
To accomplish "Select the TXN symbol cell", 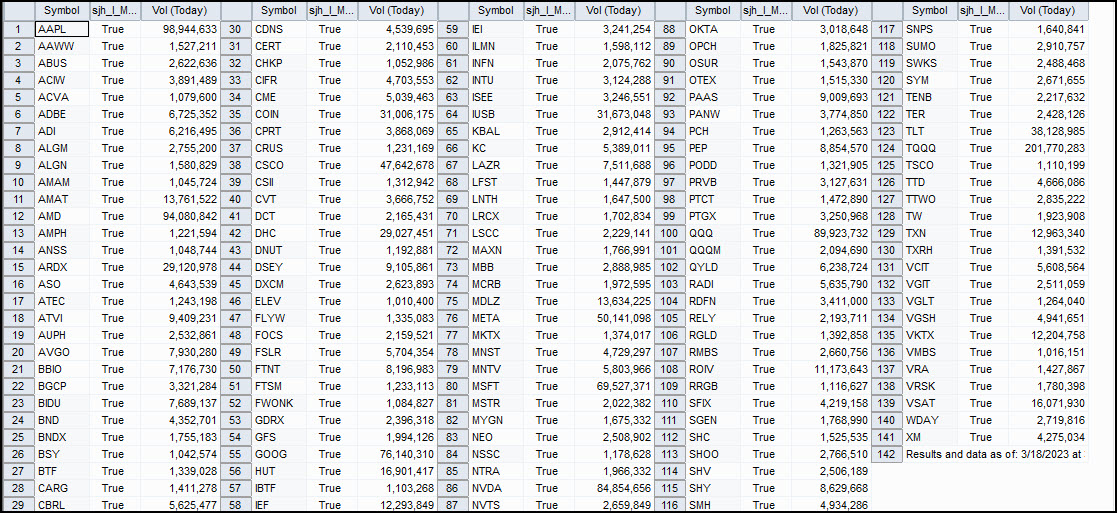I will (930, 233).
